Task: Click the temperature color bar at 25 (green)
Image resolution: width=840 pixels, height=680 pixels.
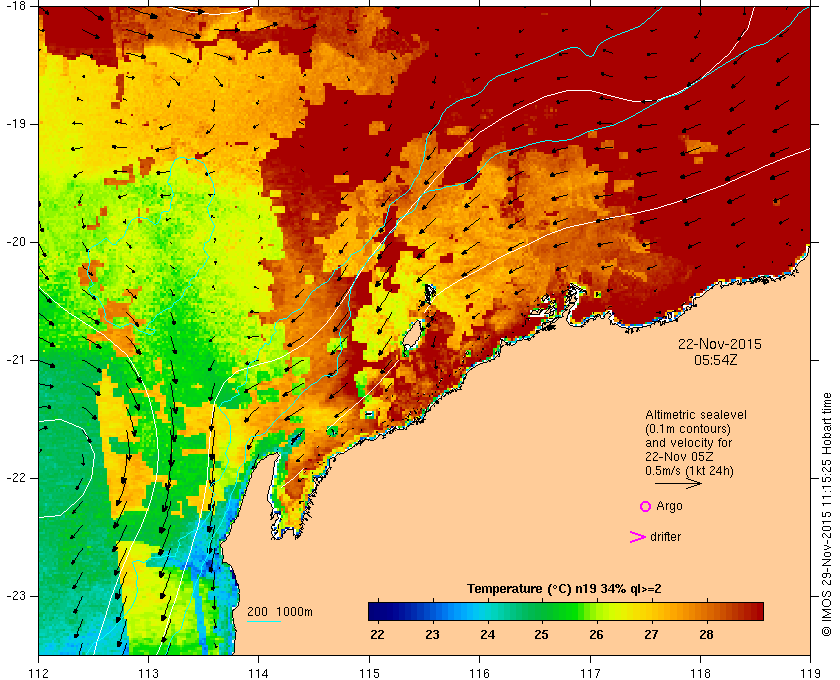Action: (542, 611)
